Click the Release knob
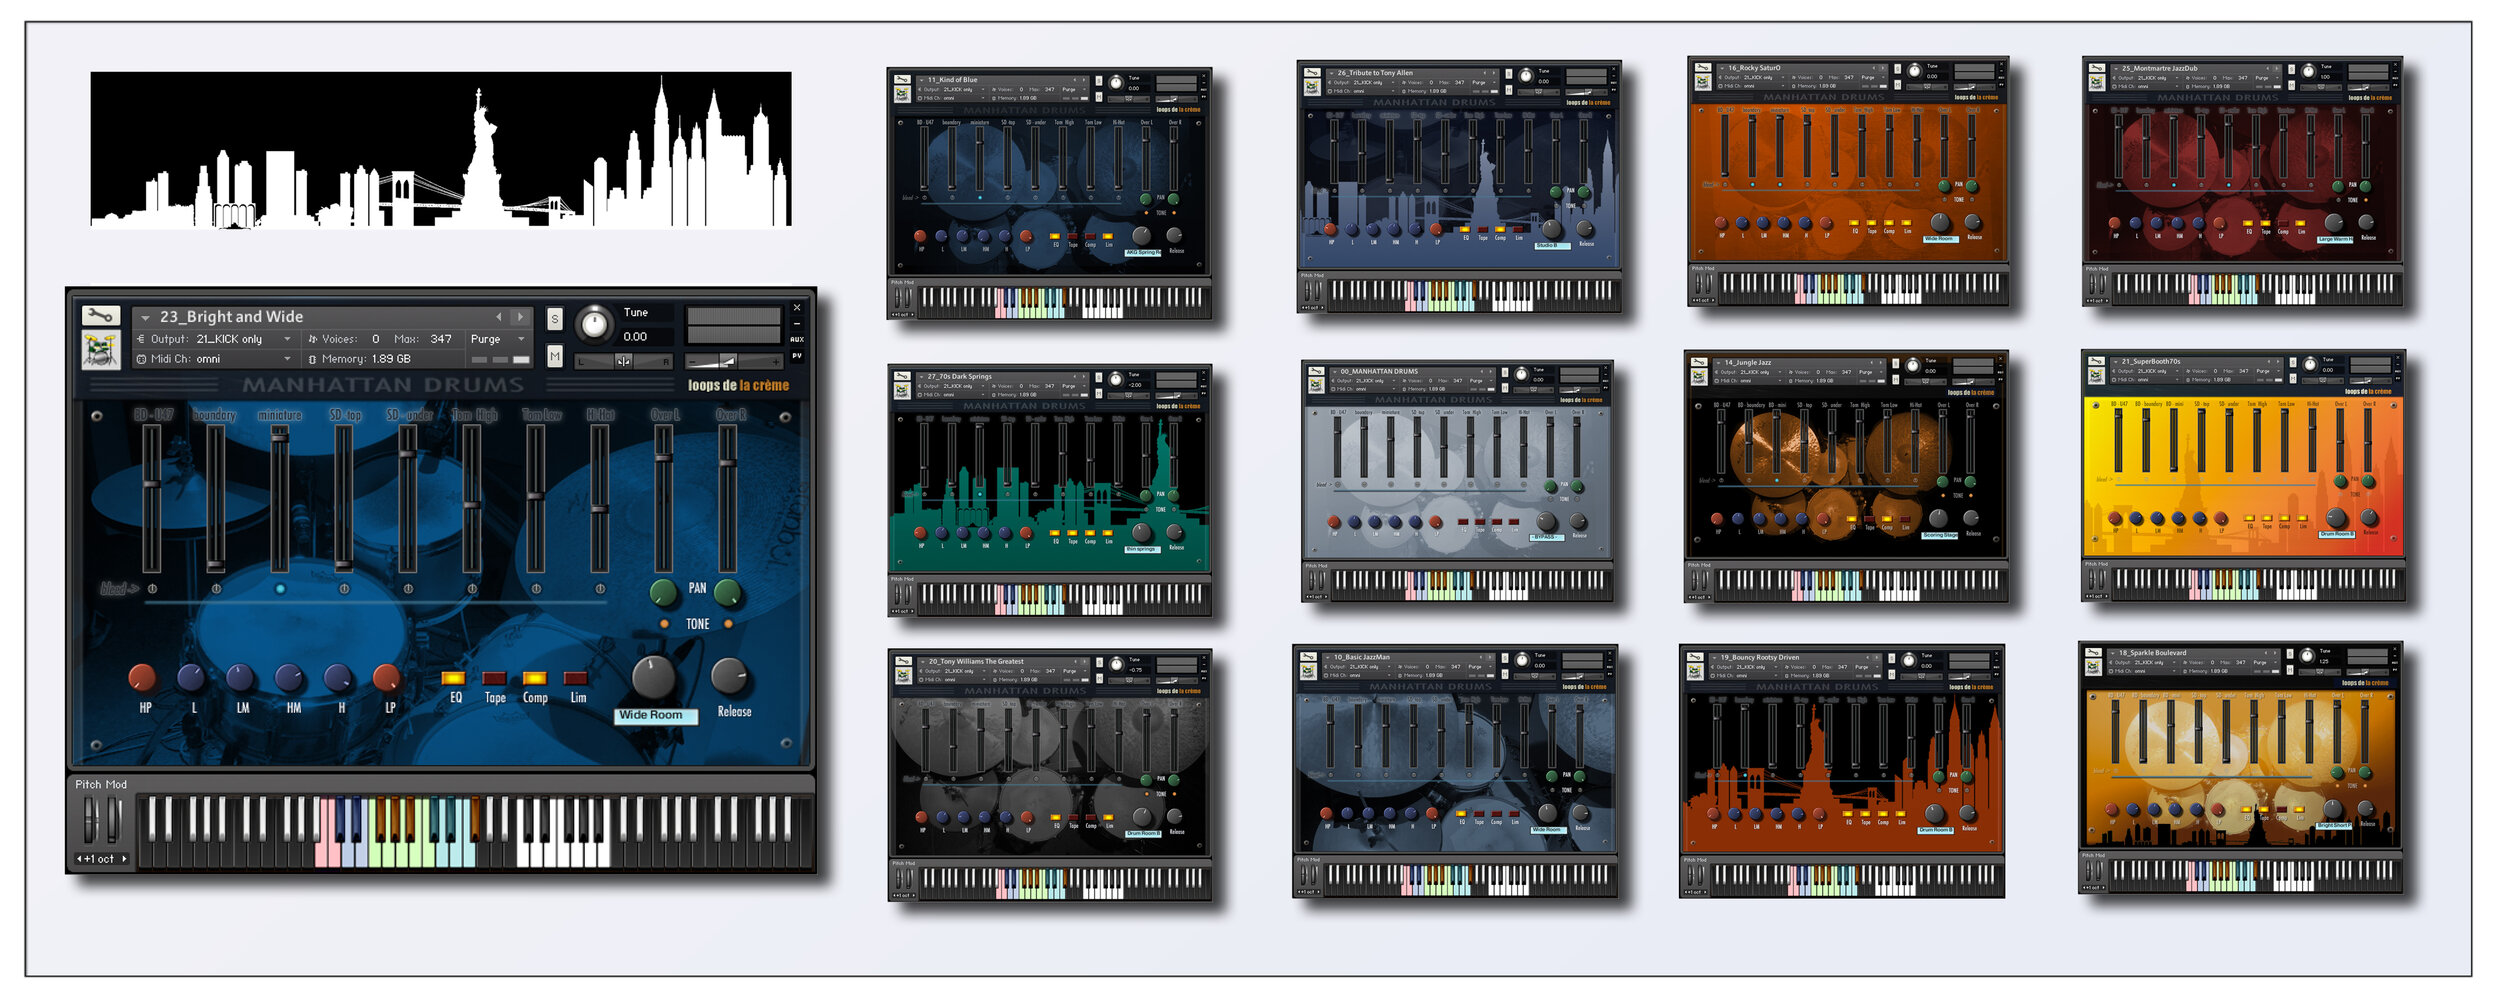The image size is (2500, 1001). (730, 677)
